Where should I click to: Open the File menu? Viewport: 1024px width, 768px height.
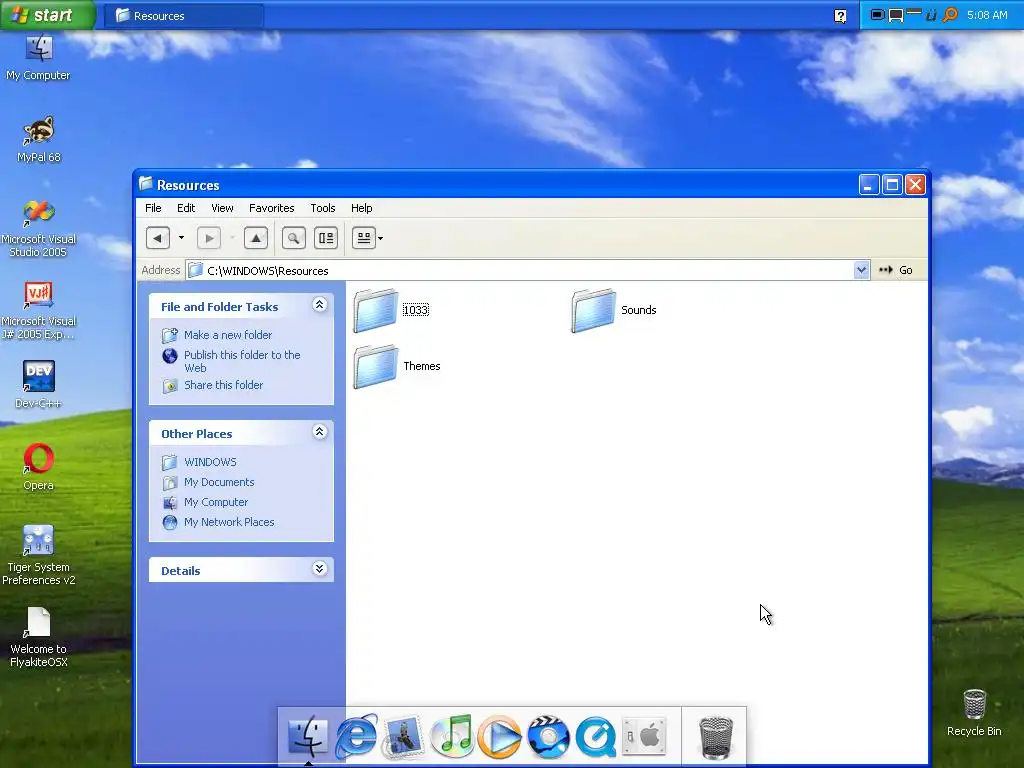tap(153, 208)
